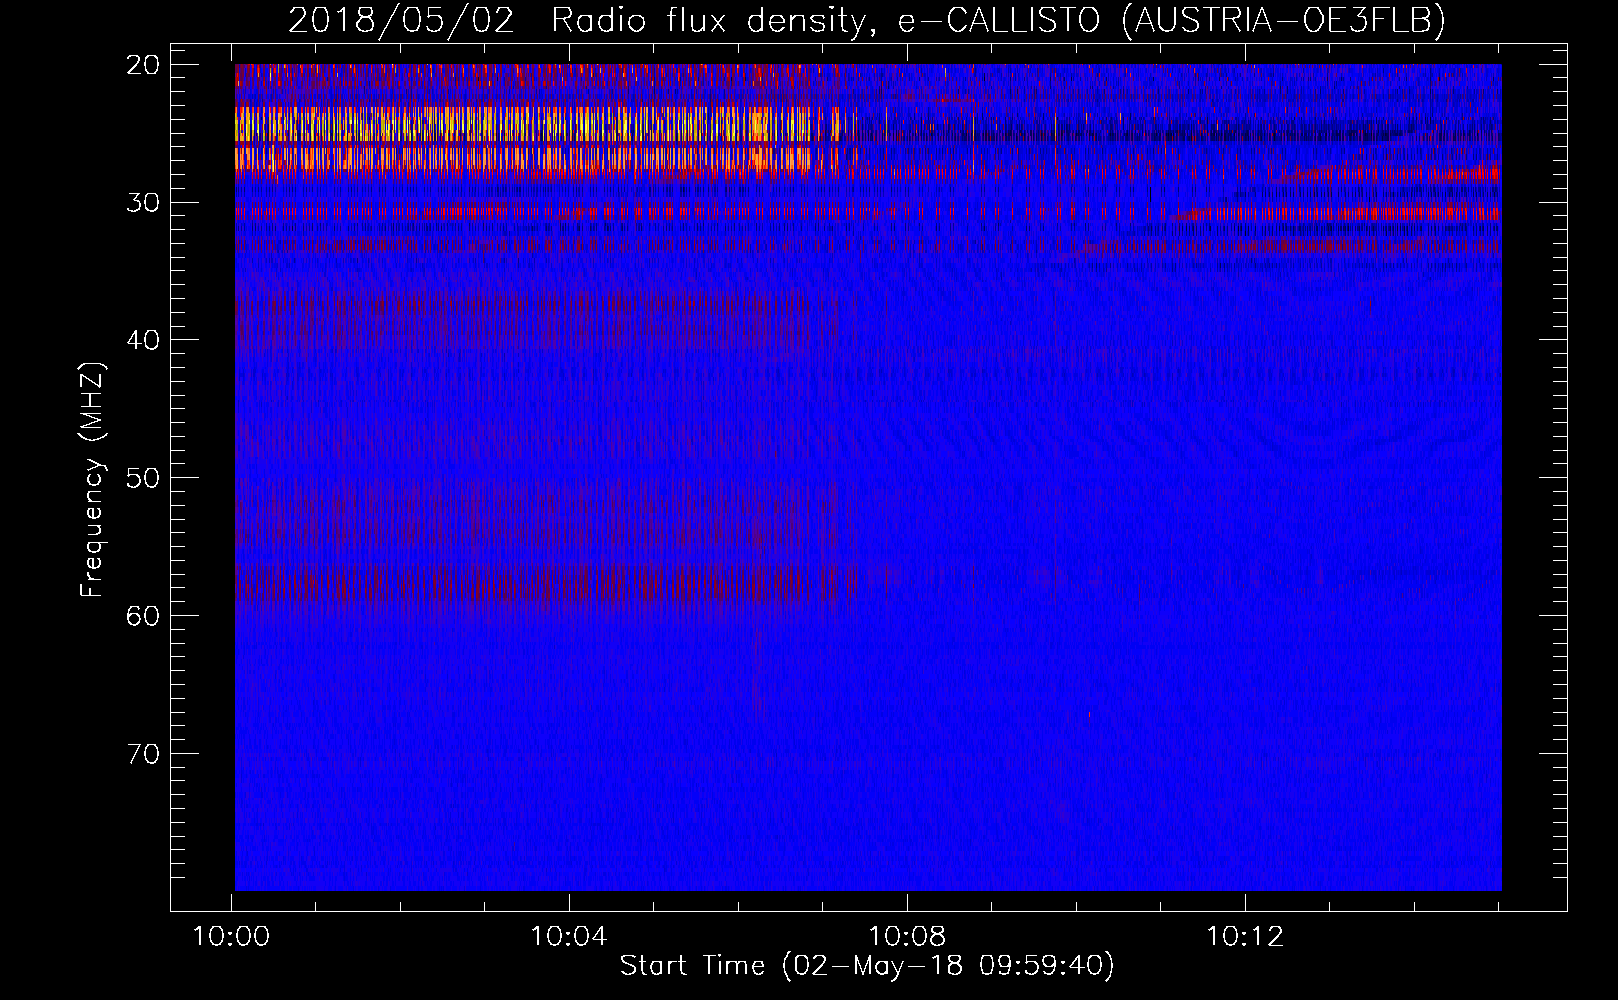
Task: Click the 70 MHz frequency tick label
Action: [145, 754]
